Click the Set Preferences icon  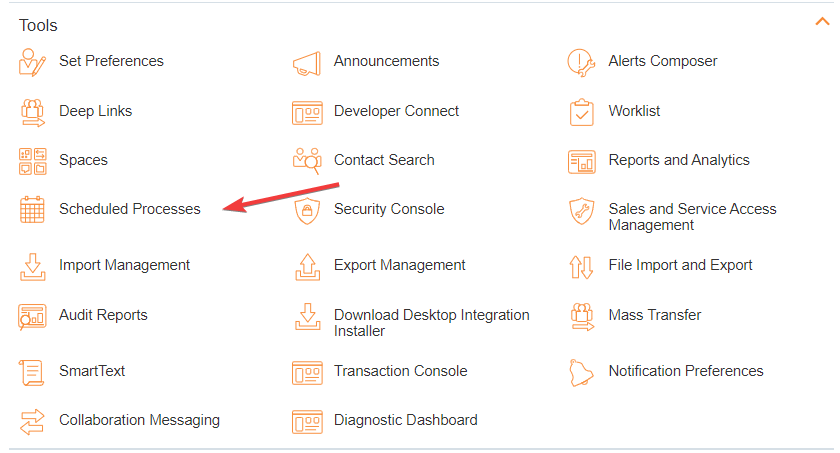coord(32,62)
